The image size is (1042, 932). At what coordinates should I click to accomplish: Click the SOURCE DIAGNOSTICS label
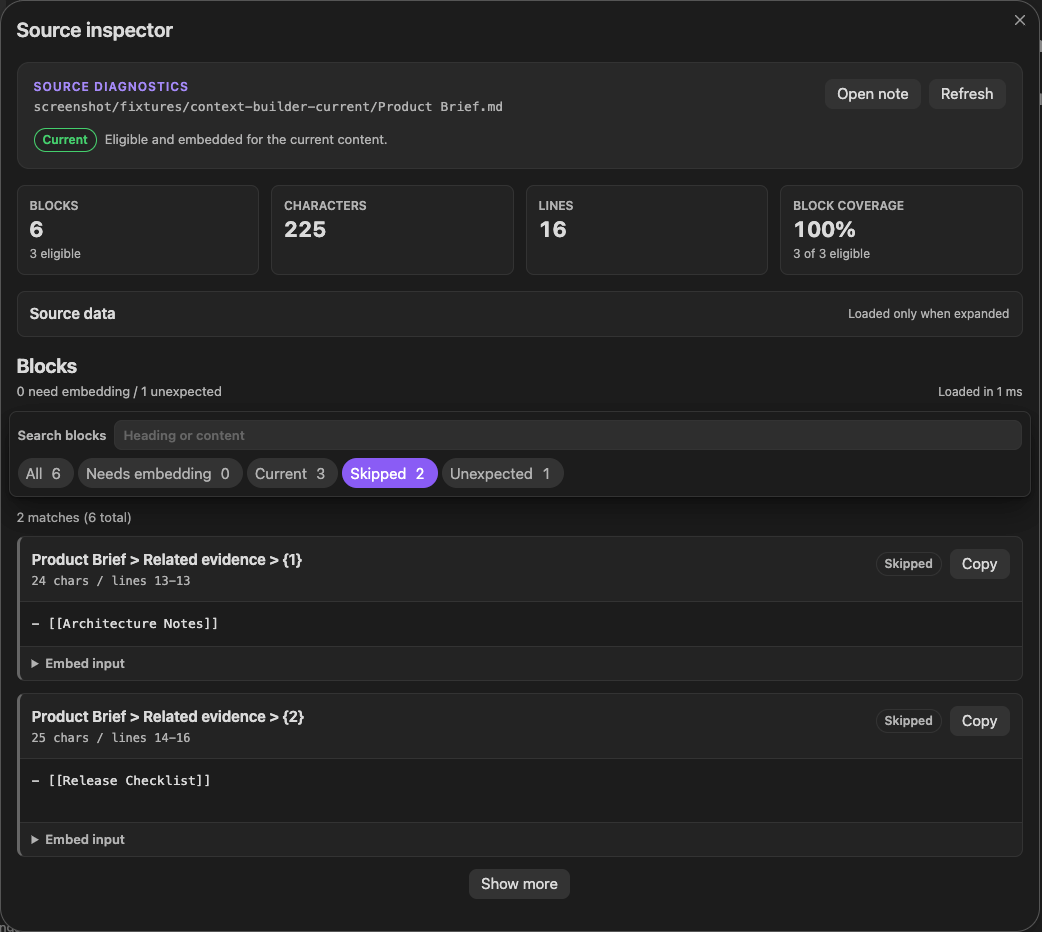tap(111, 86)
